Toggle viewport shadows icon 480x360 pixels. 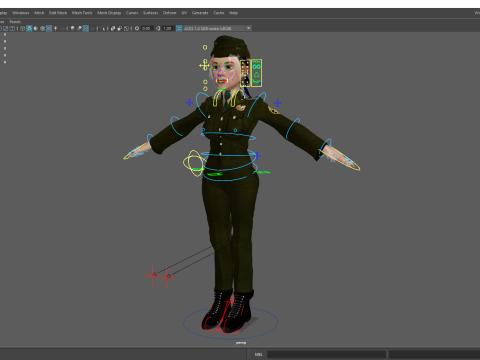62,28
